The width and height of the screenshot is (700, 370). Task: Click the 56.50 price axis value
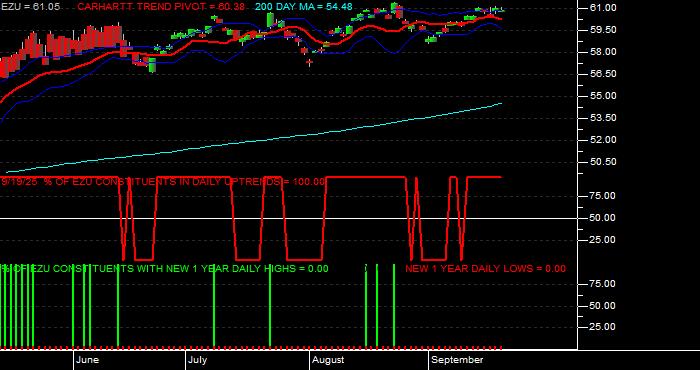tap(604, 74)
